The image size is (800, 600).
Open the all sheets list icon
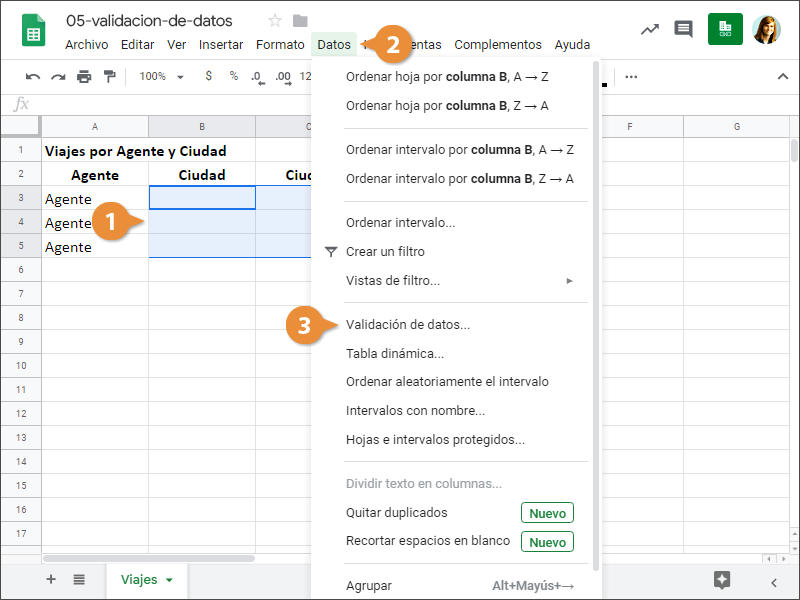click(79, 579)
